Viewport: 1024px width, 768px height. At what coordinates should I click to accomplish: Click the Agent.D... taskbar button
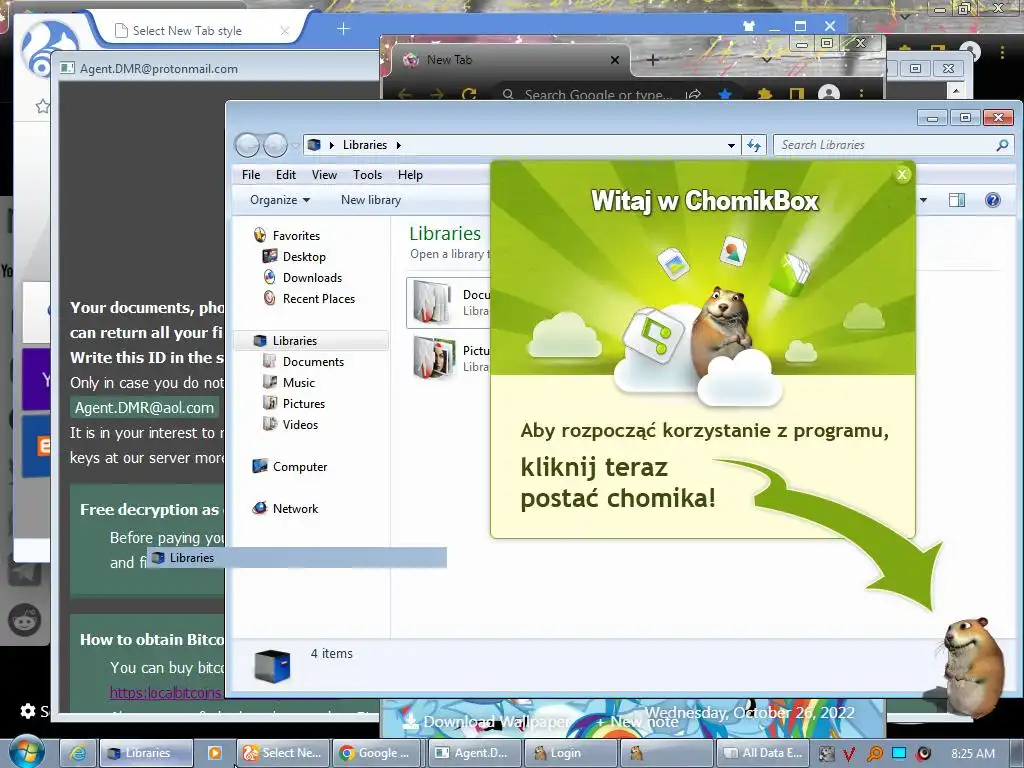pyautogui.click(x=473, y=753)
